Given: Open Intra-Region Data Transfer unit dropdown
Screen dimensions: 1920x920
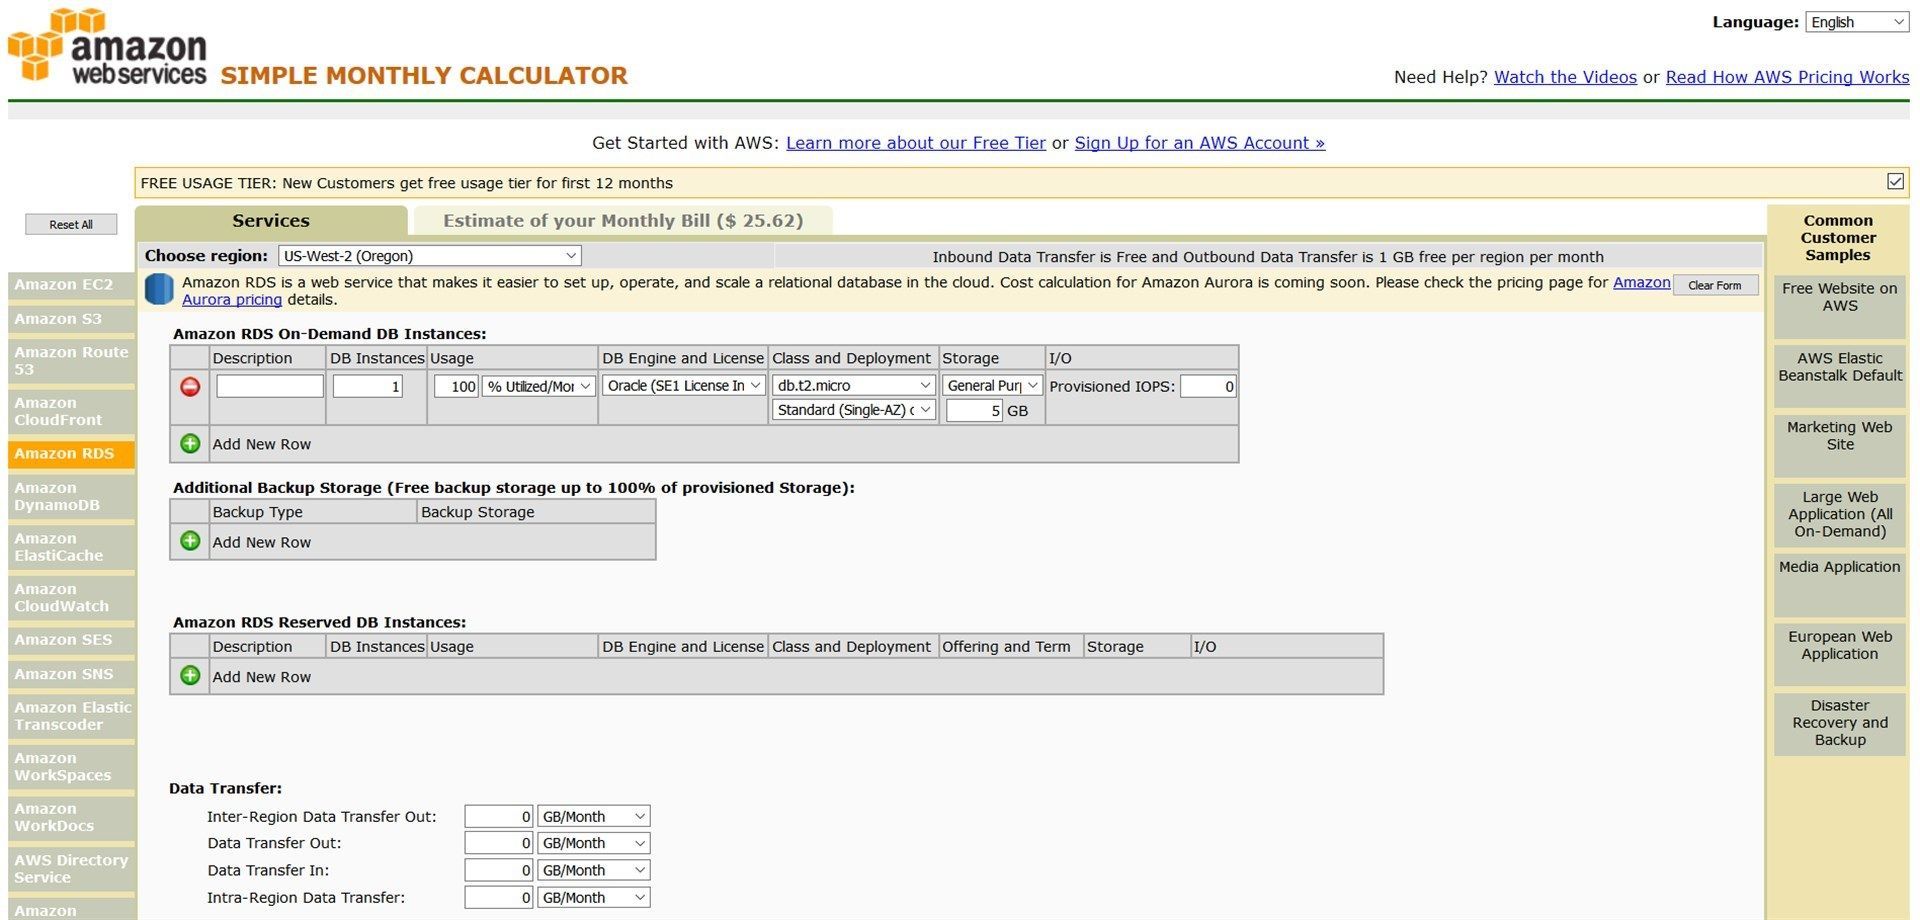Looking at the screenshot, I should point(594,898).
